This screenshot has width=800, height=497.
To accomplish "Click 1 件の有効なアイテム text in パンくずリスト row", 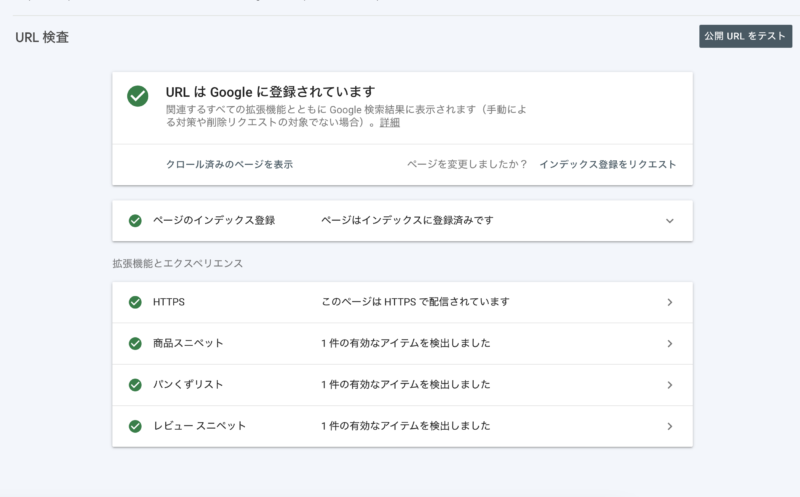I will tap(406, 385).
